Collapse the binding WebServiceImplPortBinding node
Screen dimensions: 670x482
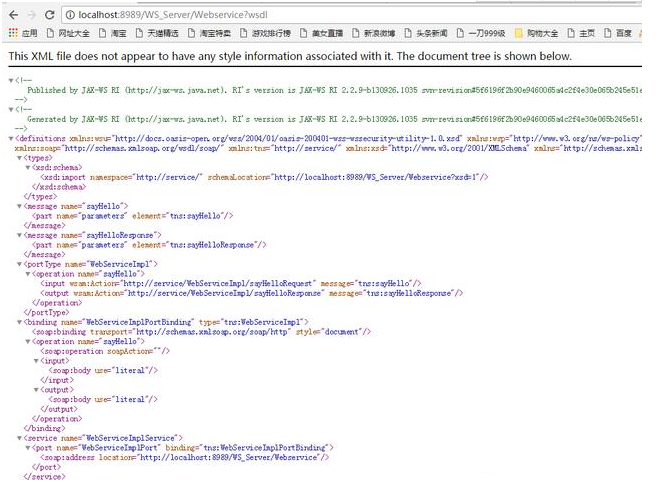(x=19, y=322)
